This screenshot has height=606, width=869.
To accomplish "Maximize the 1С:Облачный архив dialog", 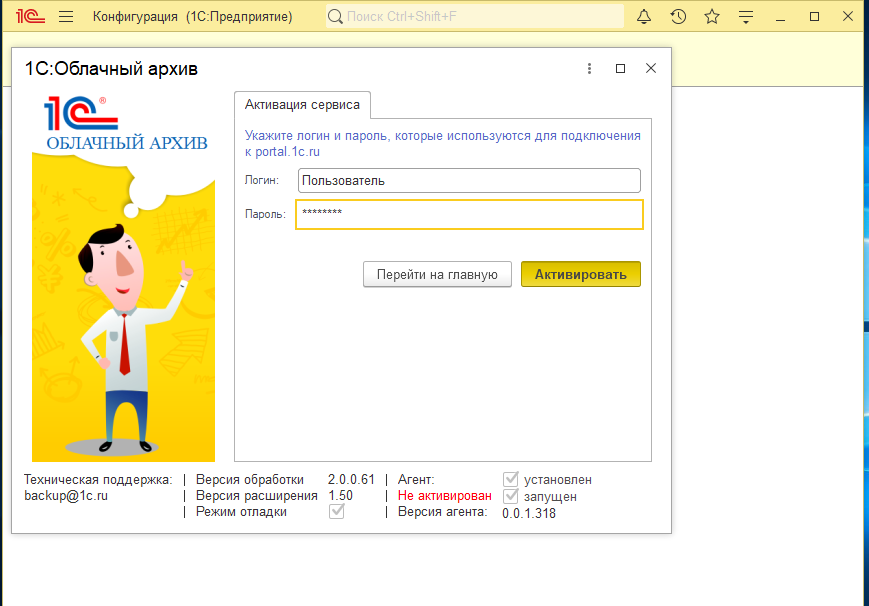I will pyautogui.click(x=620, y=68).
